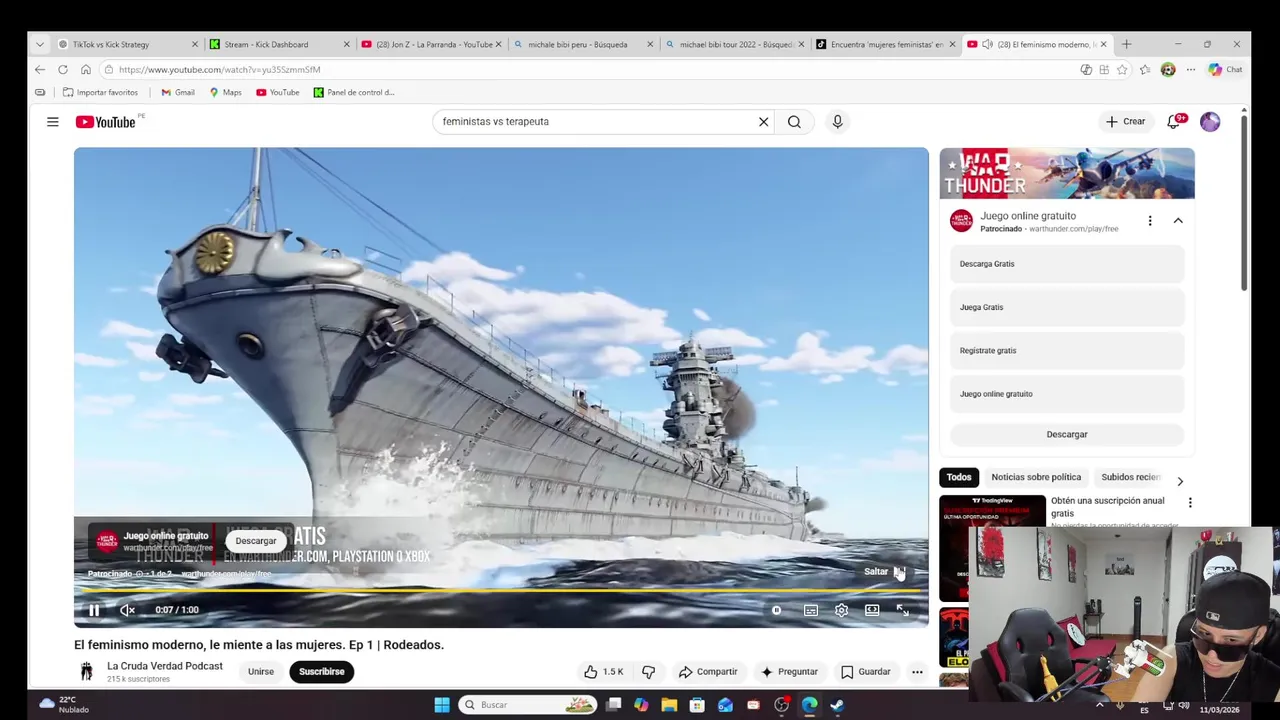
Task: Select Noticias sobre política filter chip
Action: [1036, 478]
